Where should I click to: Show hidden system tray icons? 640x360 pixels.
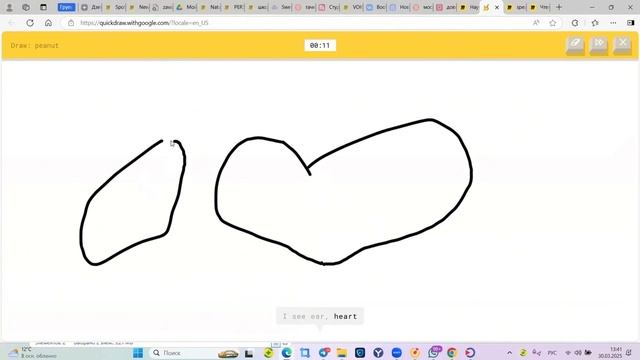[509, 353]
